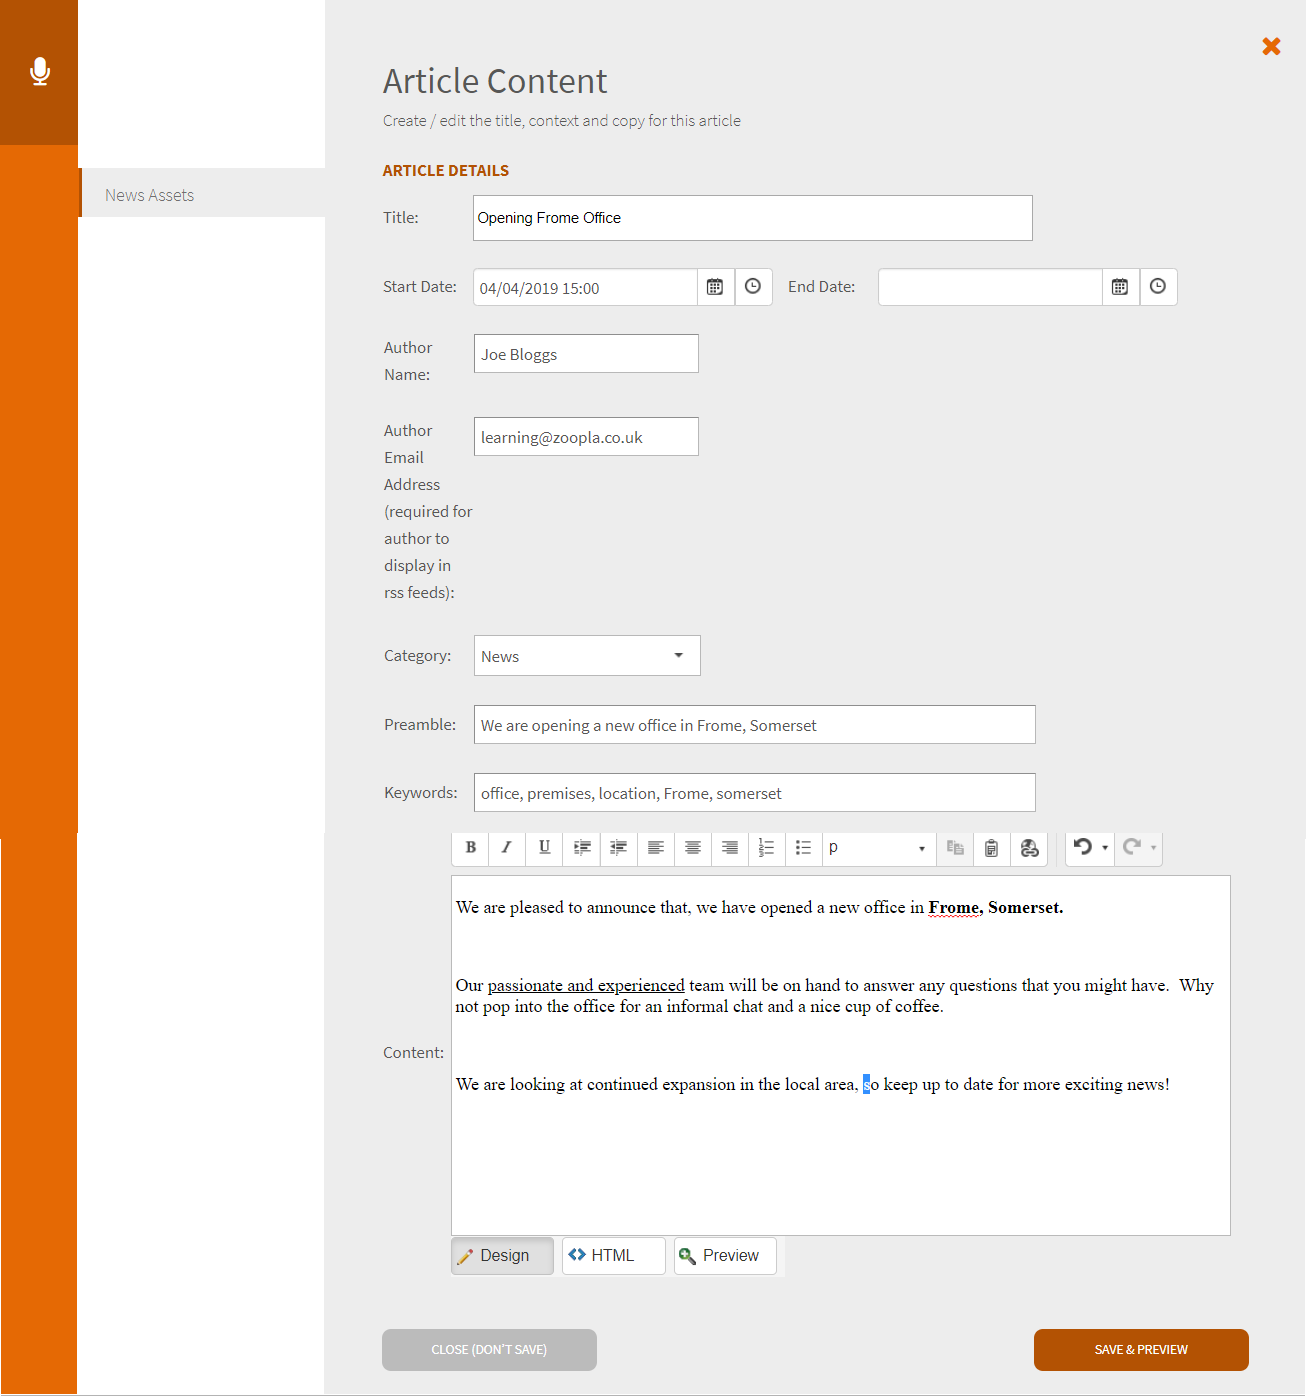Click 'more exciting news!' in content

1096,1085
